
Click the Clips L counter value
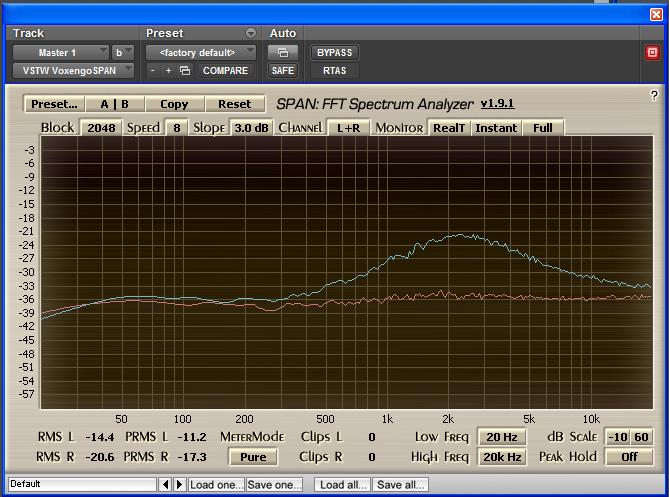[372, 437]
